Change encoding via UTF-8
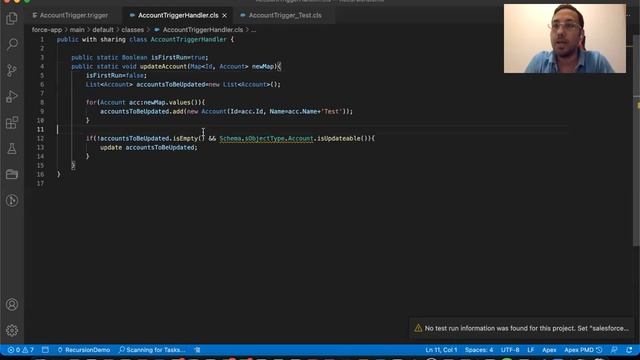This screenshot has height=360, width=640. coord(510,350)
